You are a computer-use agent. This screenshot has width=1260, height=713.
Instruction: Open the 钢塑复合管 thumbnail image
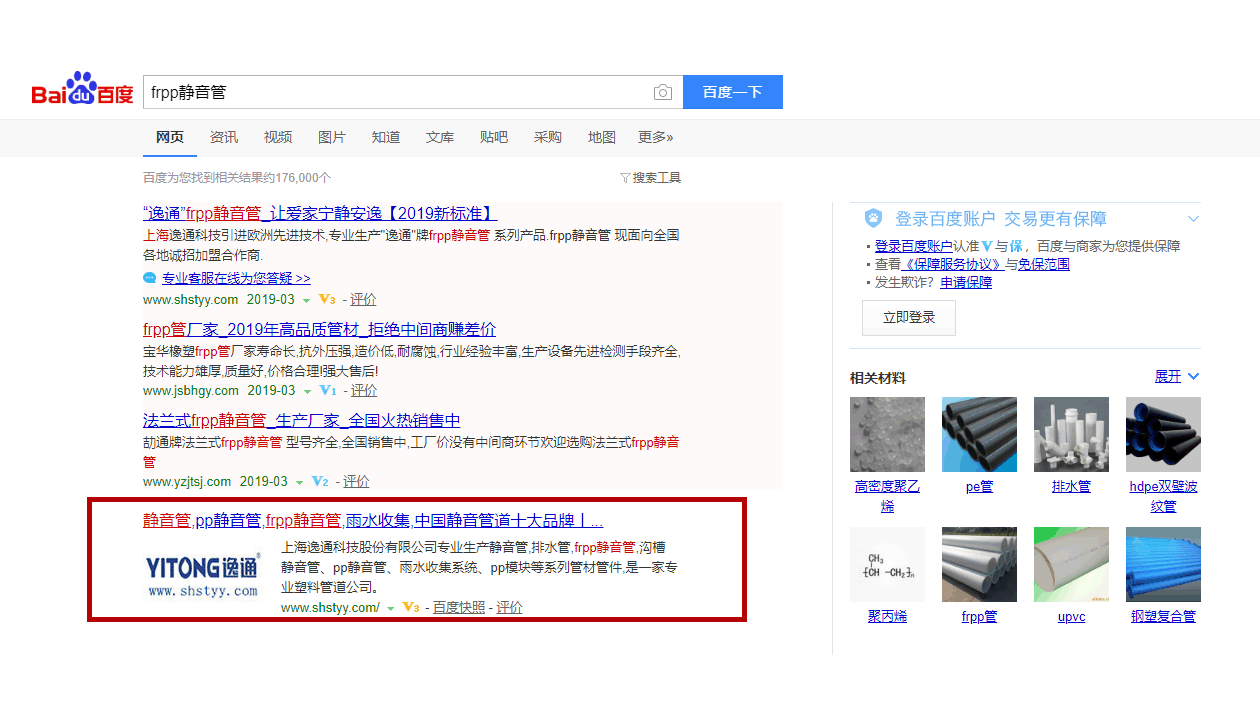[1163, 564]
